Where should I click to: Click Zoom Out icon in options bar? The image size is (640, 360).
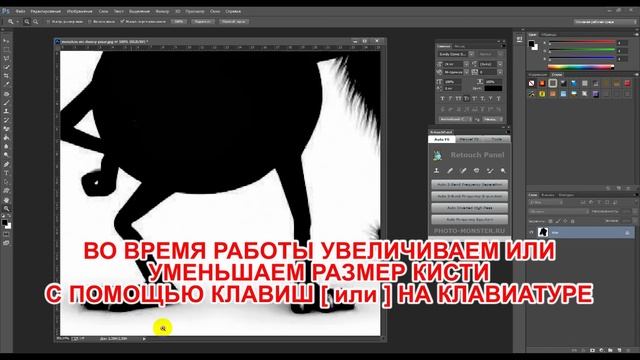[x=36, y=22]
